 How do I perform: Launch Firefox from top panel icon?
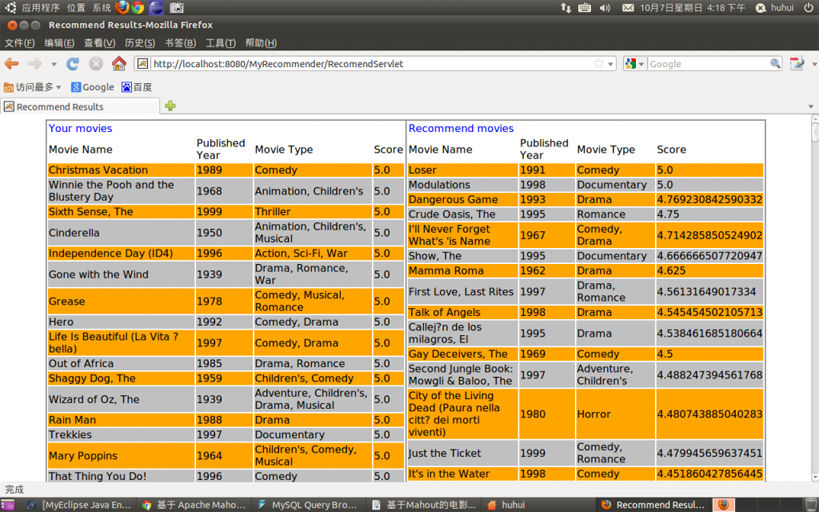tap(122, 7)
